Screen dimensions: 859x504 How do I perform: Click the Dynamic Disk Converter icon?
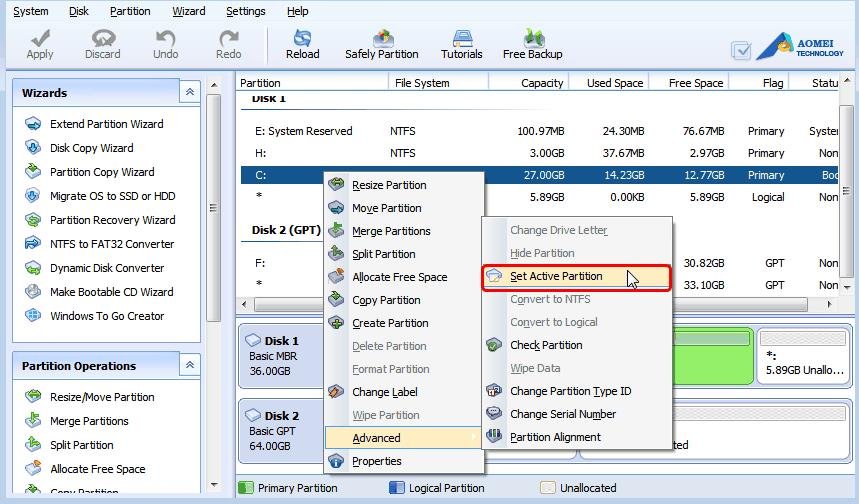coord(33,268)
